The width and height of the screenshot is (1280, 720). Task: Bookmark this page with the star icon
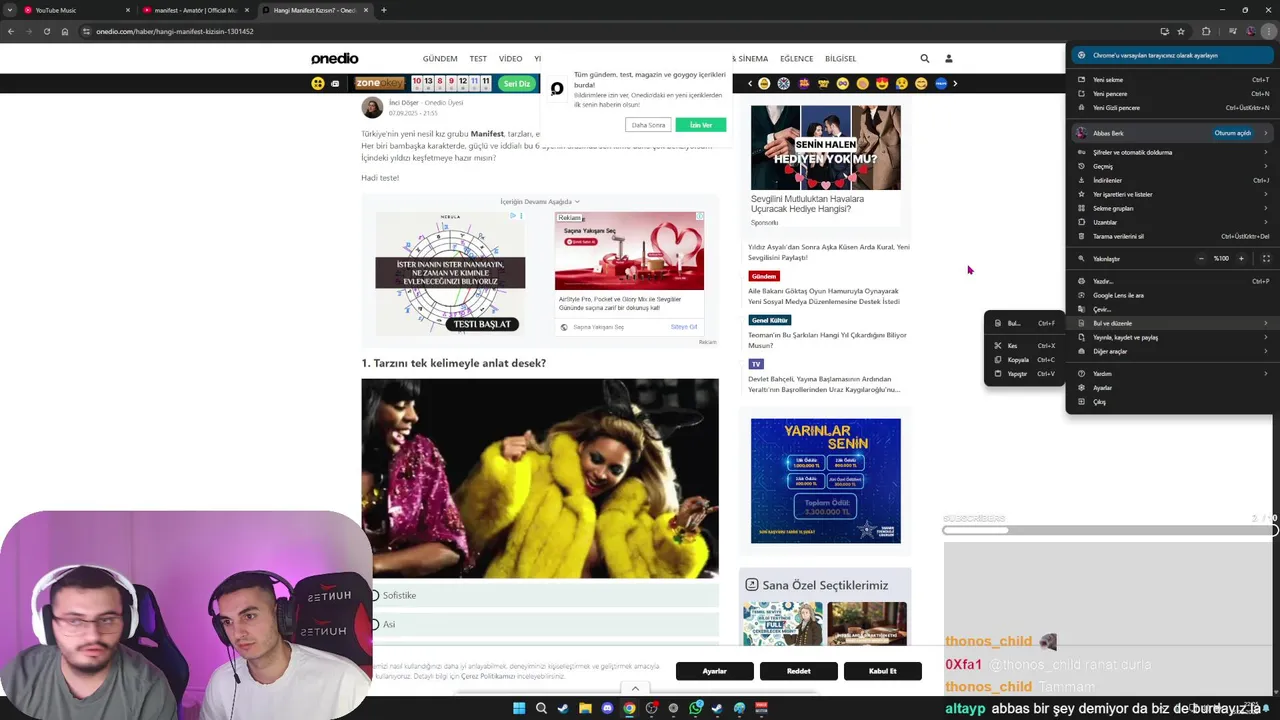[1181, 31]
